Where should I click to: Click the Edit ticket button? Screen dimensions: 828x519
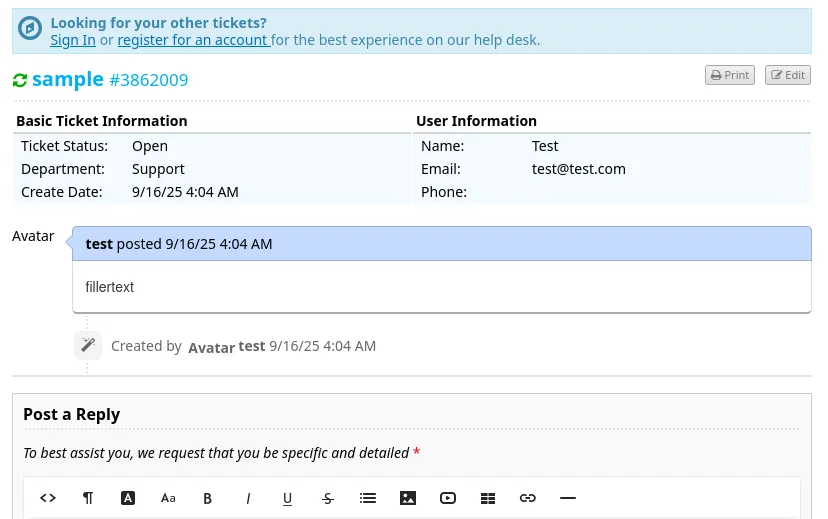pyautogui.click(x=788, y=75)
